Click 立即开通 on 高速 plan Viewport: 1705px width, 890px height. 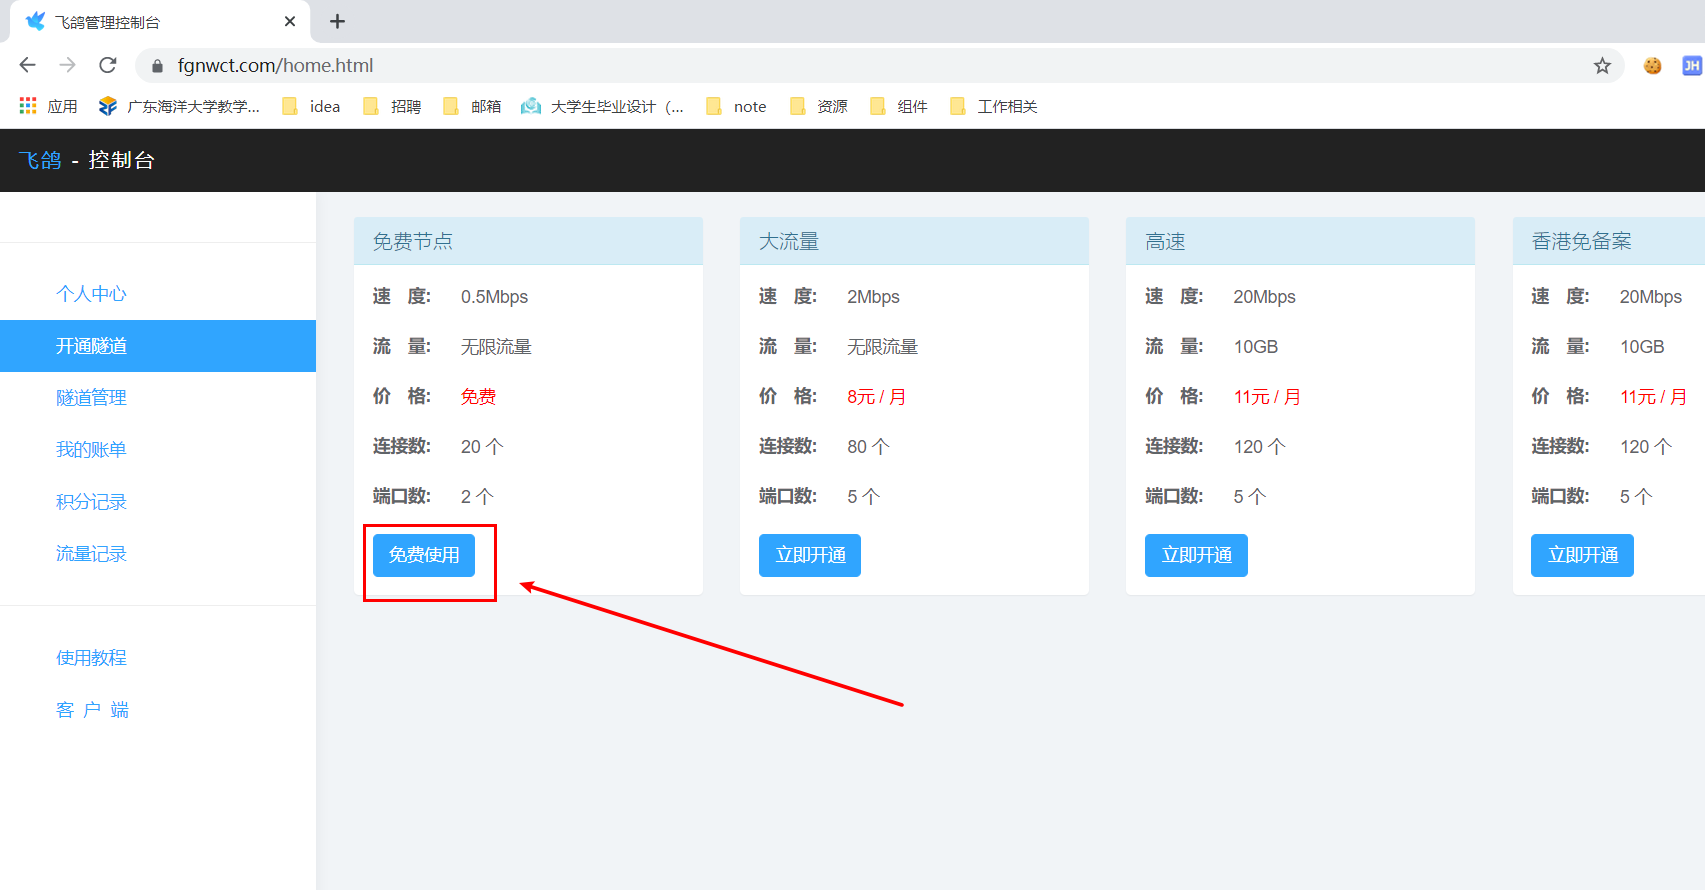tap(1196, 555)
